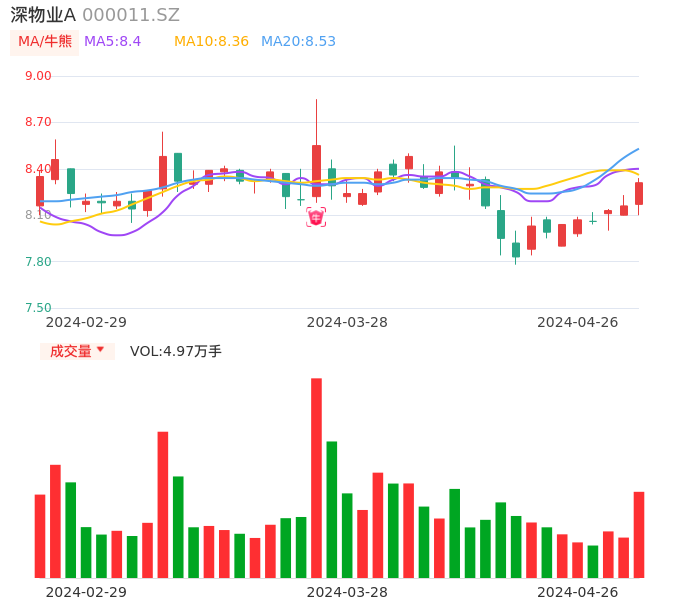686x606 pixels.
Task: Click 2024-04-26 date below the volume bars
Action: 577,592
